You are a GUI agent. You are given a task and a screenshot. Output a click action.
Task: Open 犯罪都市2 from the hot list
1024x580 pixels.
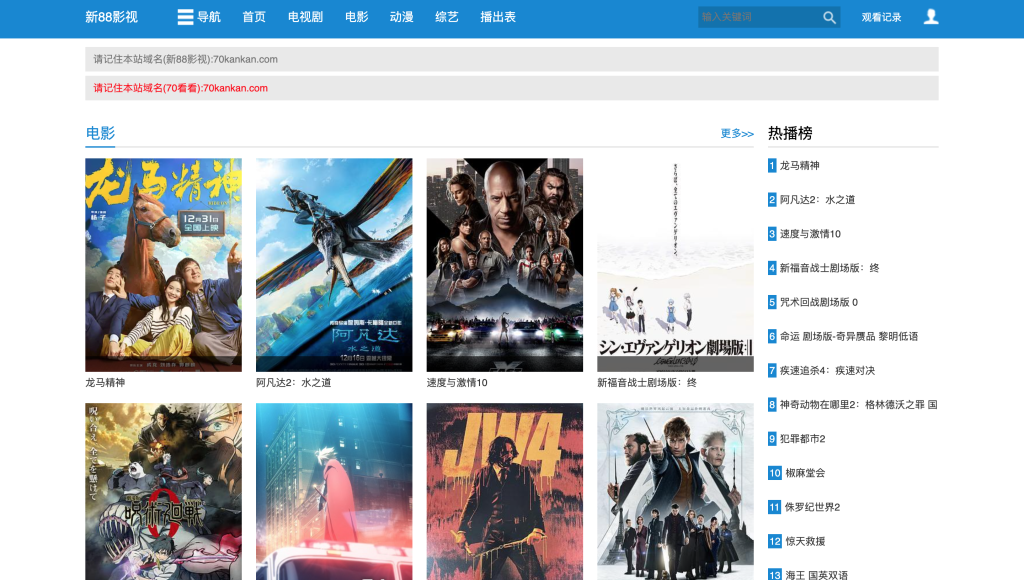(x=802, y=439)
